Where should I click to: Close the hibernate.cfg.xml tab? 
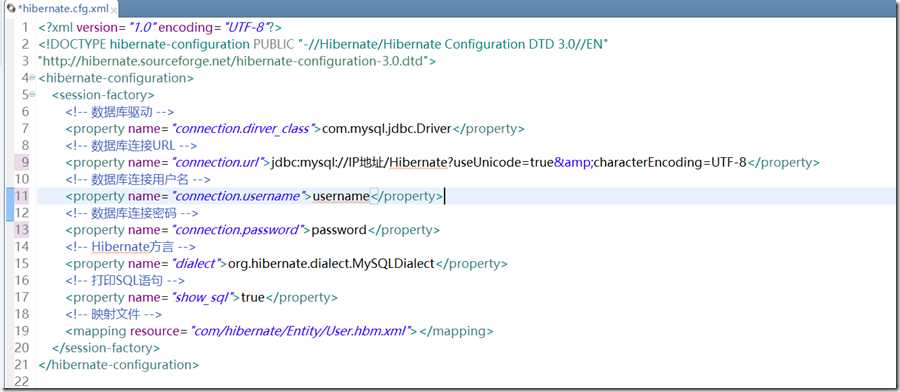(114, 10)
